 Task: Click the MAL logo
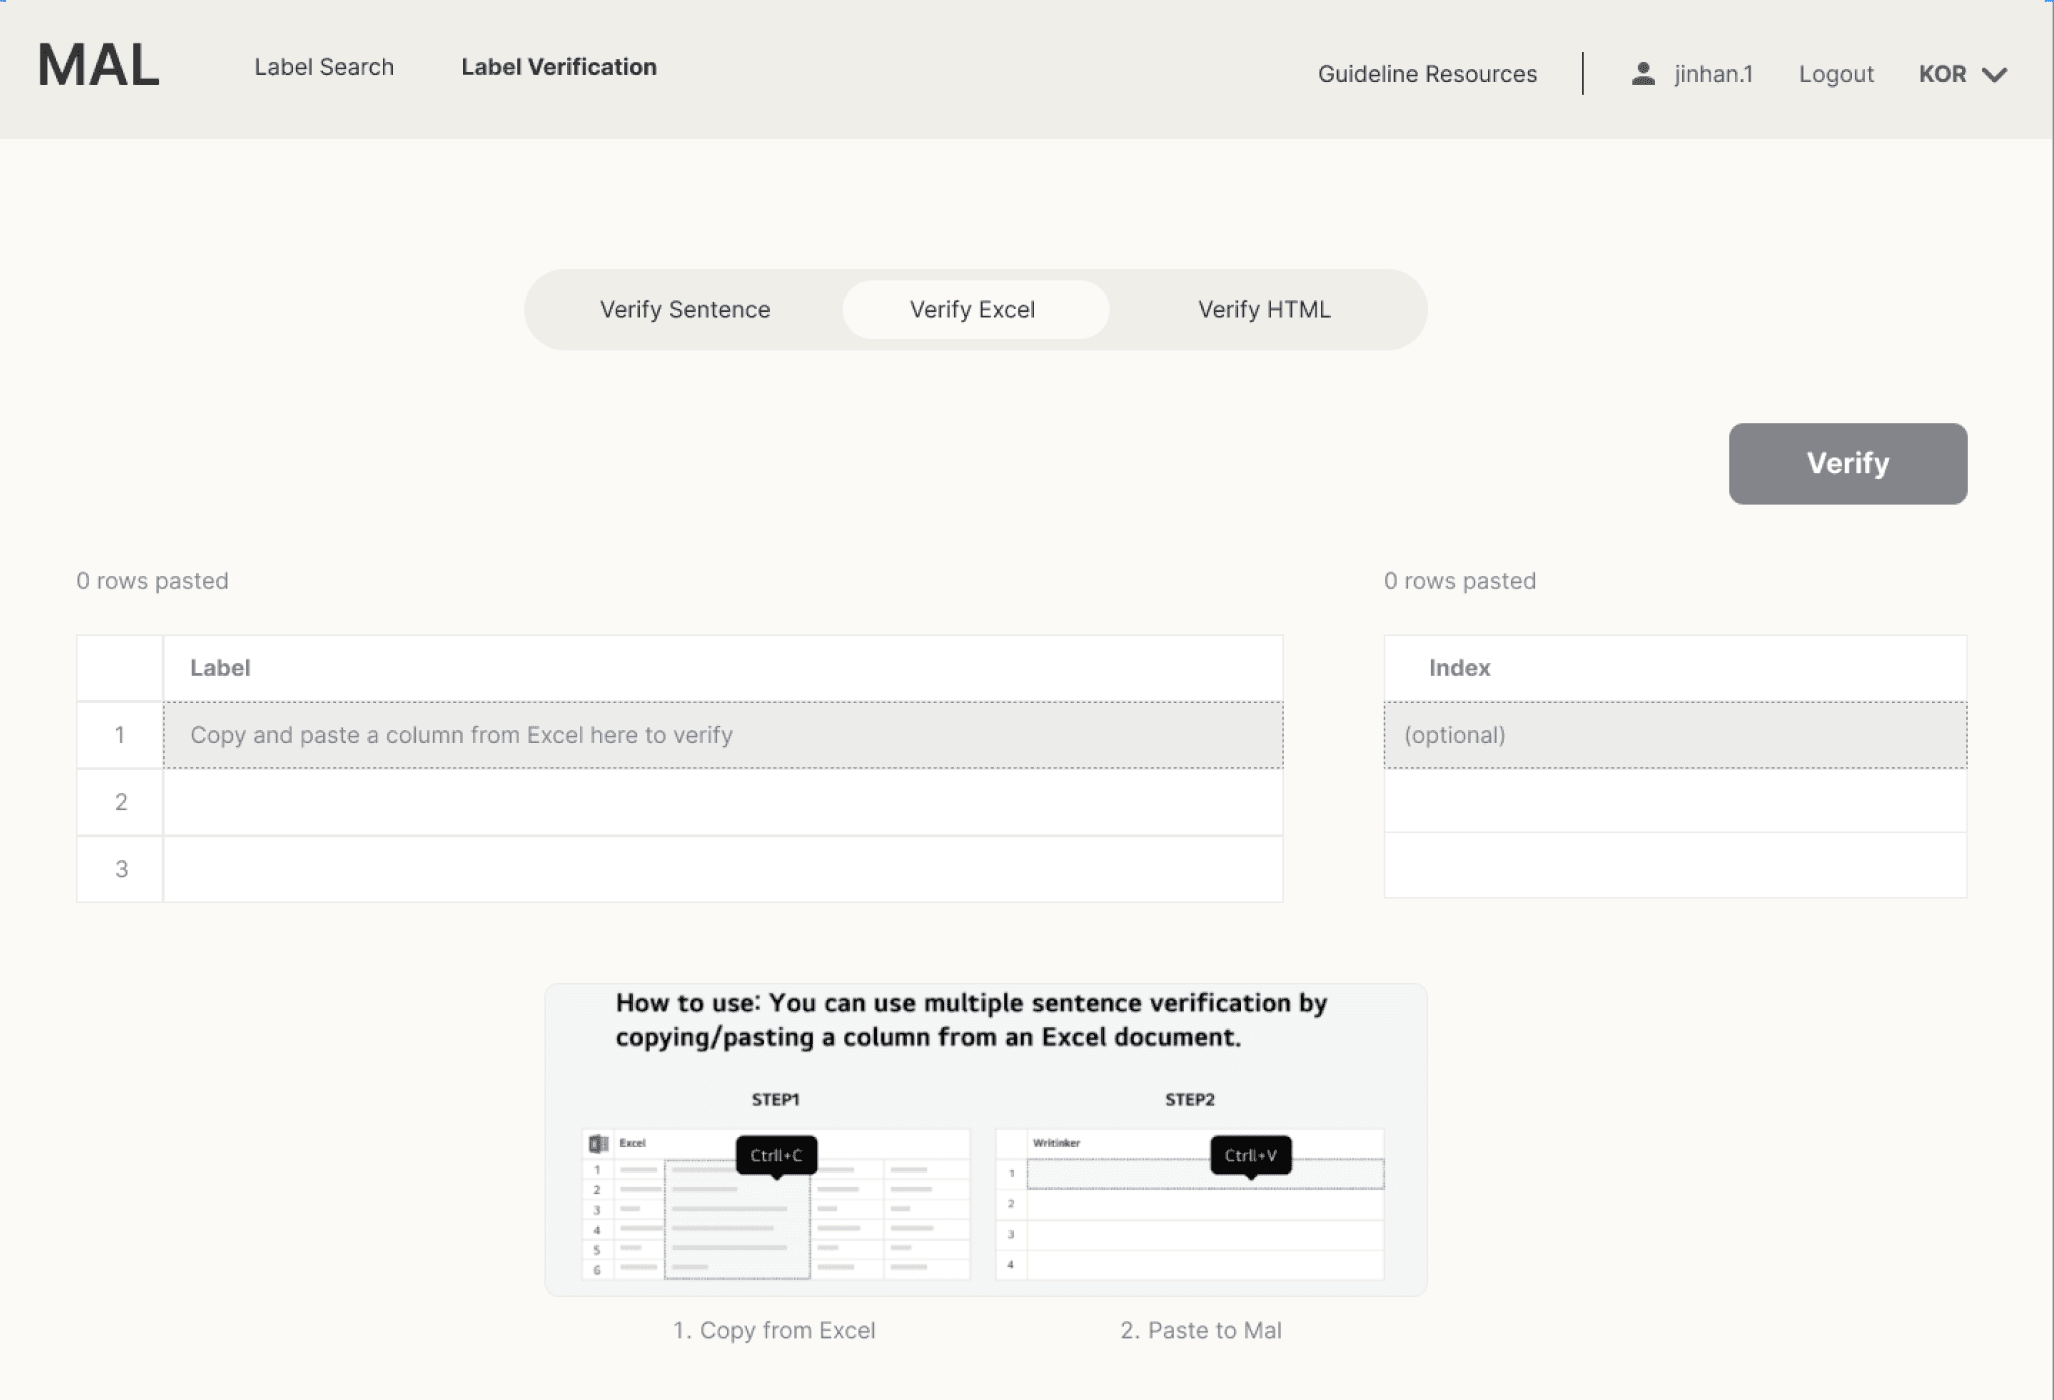click(98, 66)
